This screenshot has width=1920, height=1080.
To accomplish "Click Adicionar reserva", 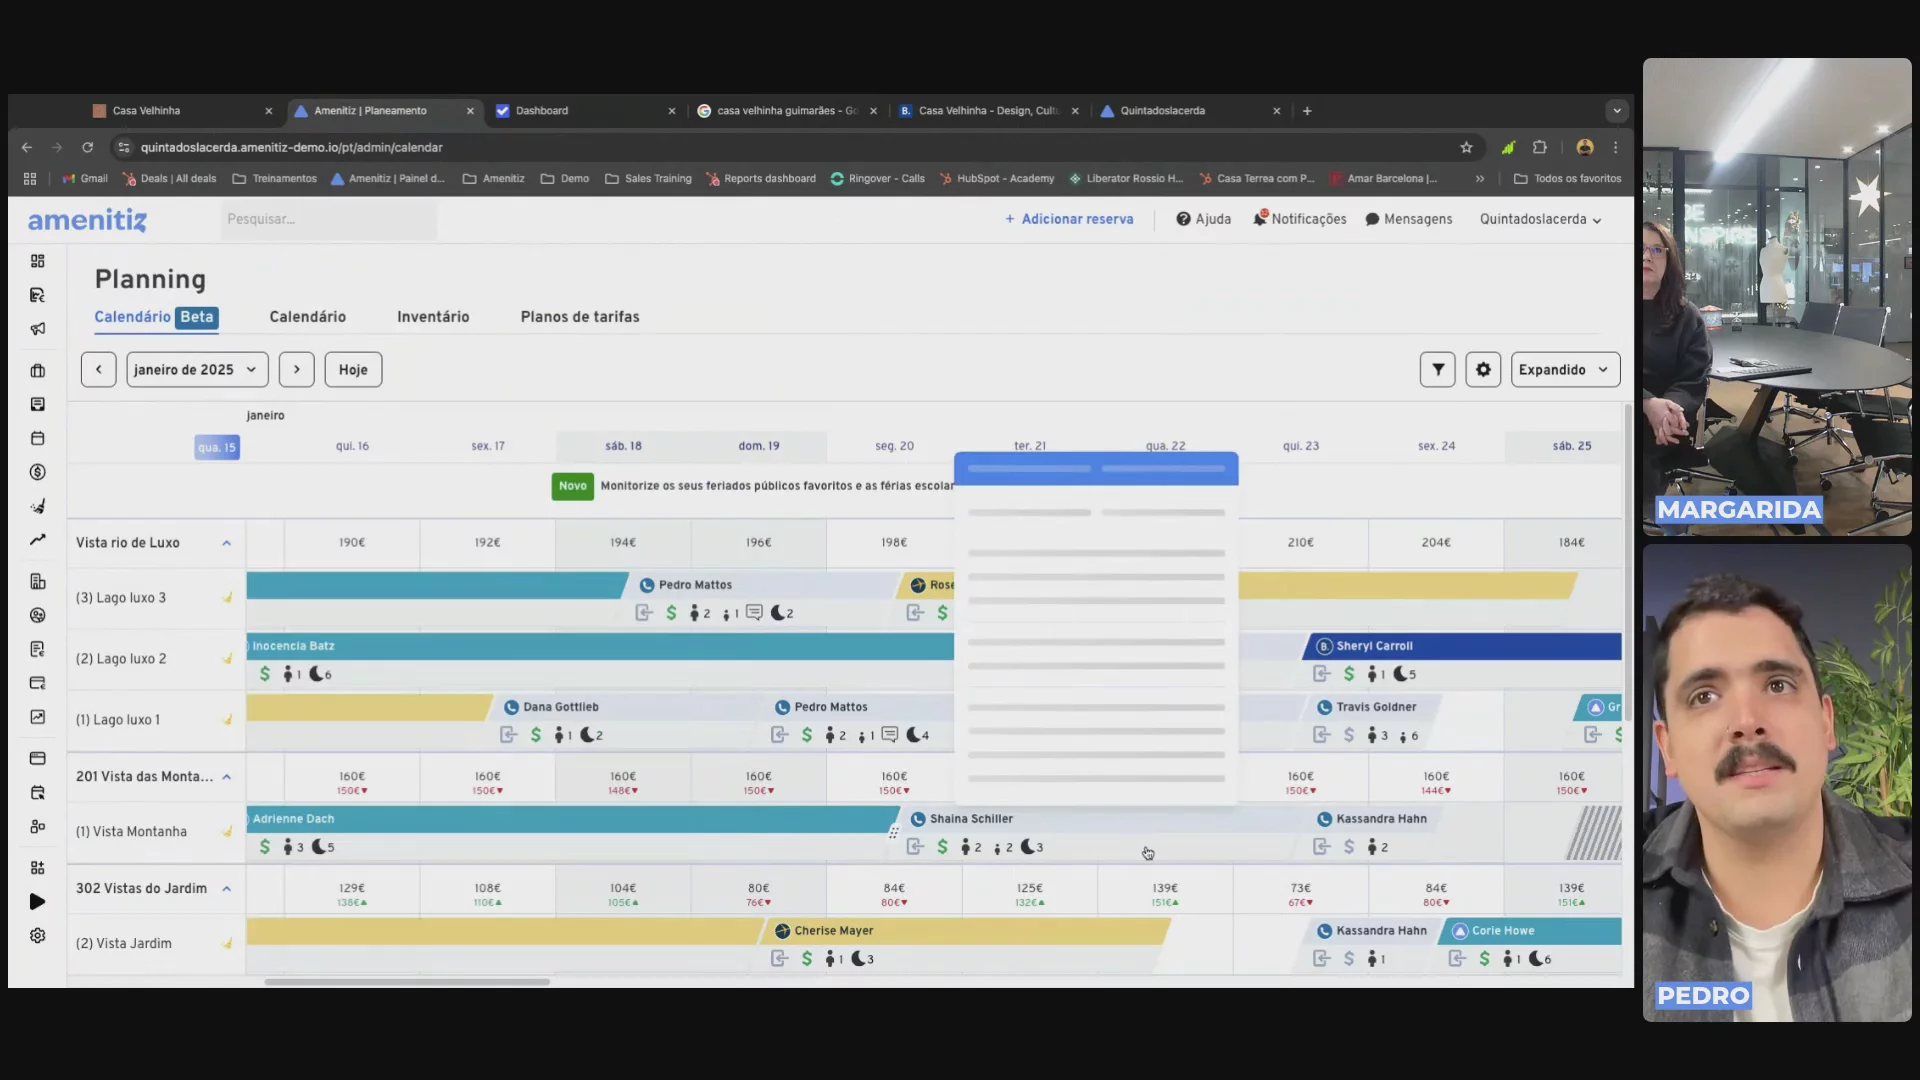I will click(x=1069, y=219).
